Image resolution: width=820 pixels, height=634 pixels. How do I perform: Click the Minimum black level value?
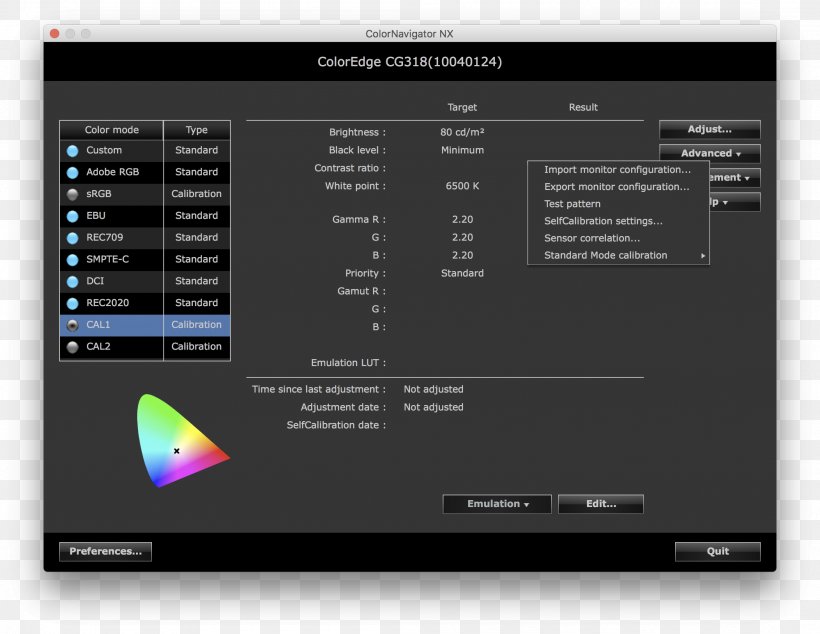pos(462,150)
